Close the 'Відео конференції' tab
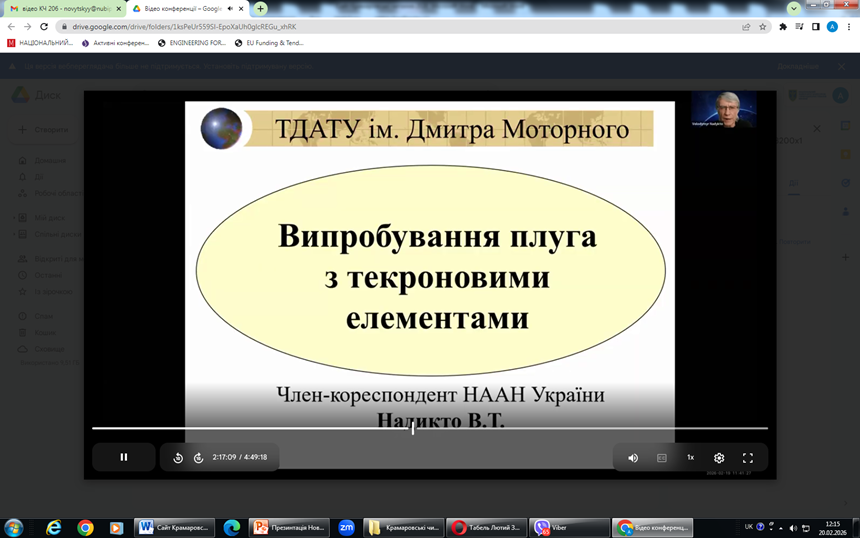Screen dimensions: 860x538 tap(241, 9)
